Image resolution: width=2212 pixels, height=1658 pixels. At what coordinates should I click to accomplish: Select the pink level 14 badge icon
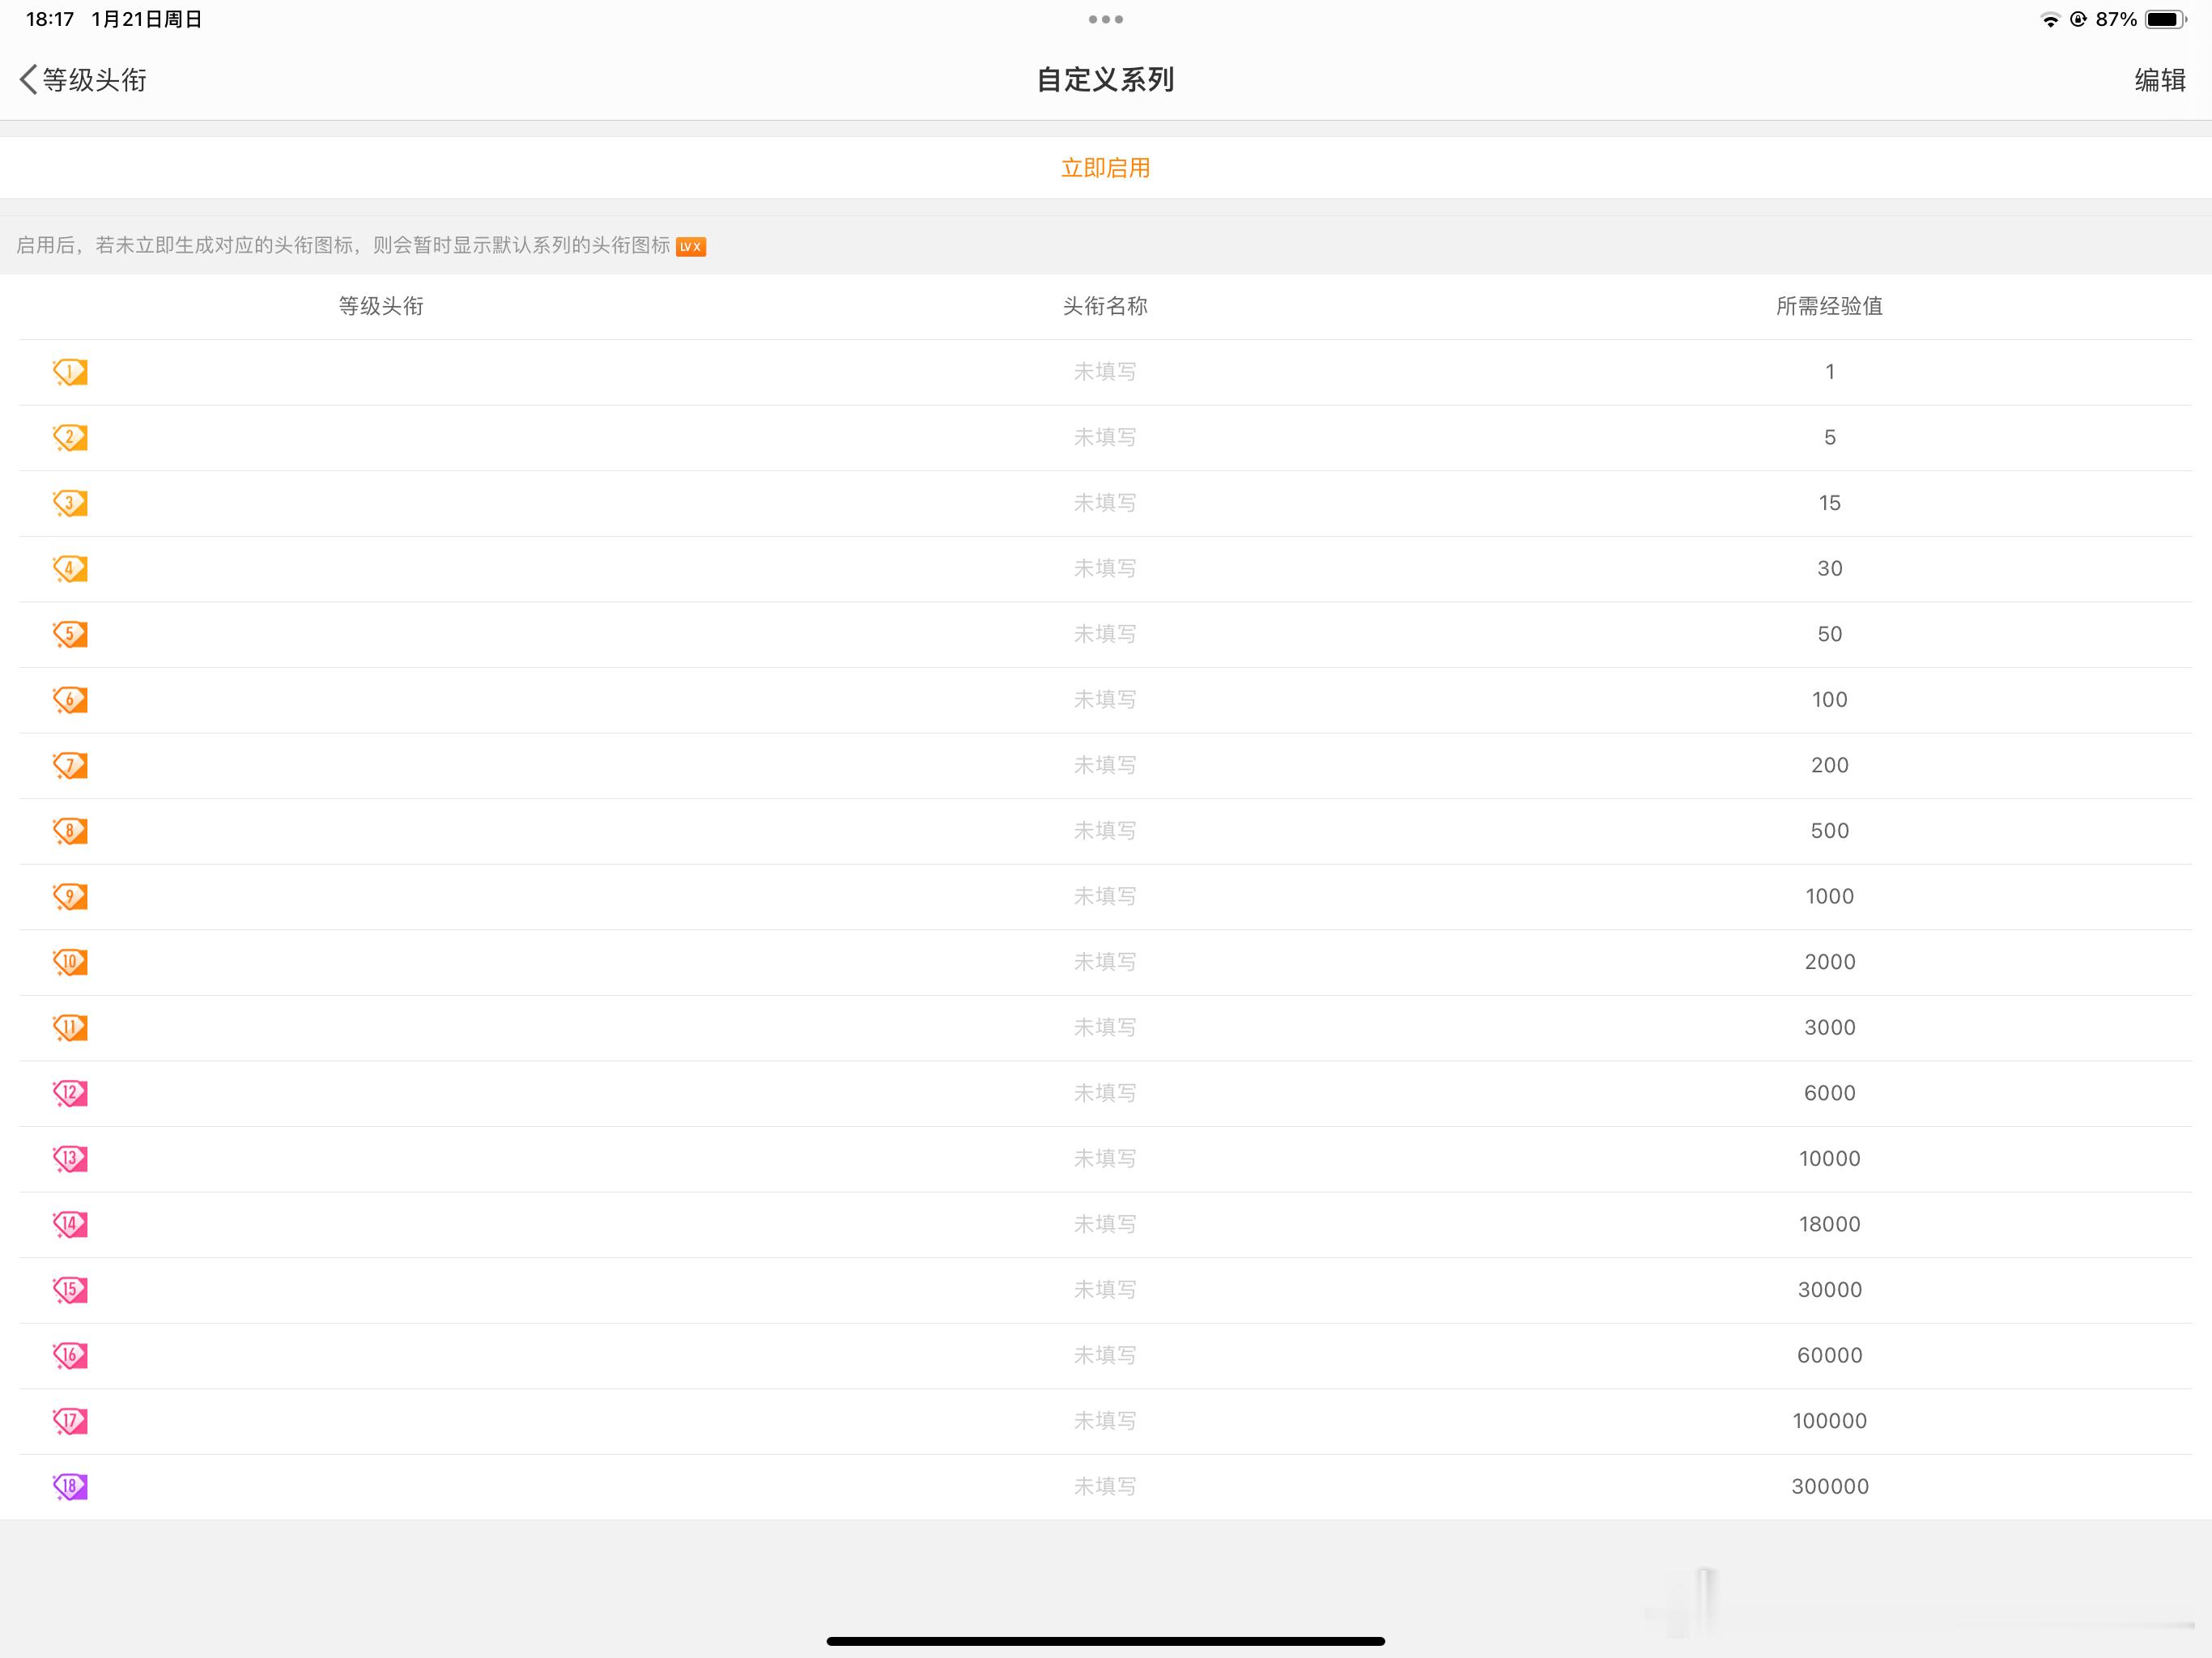pos(70,1224)
